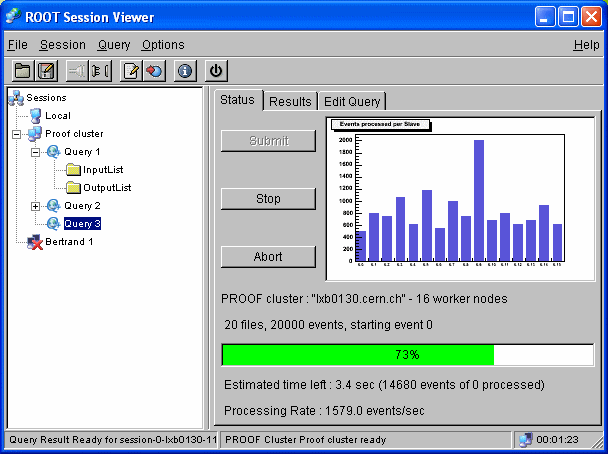
Task: Switch to the Results tab
Action: [x=290, y=101]
